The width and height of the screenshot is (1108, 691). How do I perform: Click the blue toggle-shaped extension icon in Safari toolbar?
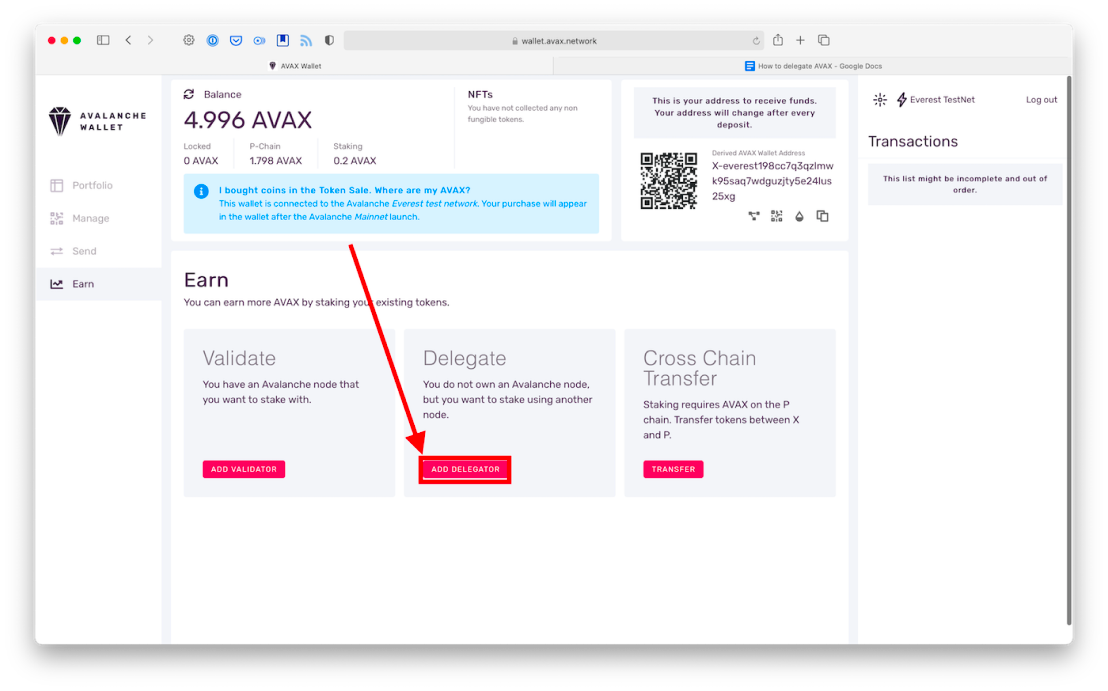tap(259, 40)
